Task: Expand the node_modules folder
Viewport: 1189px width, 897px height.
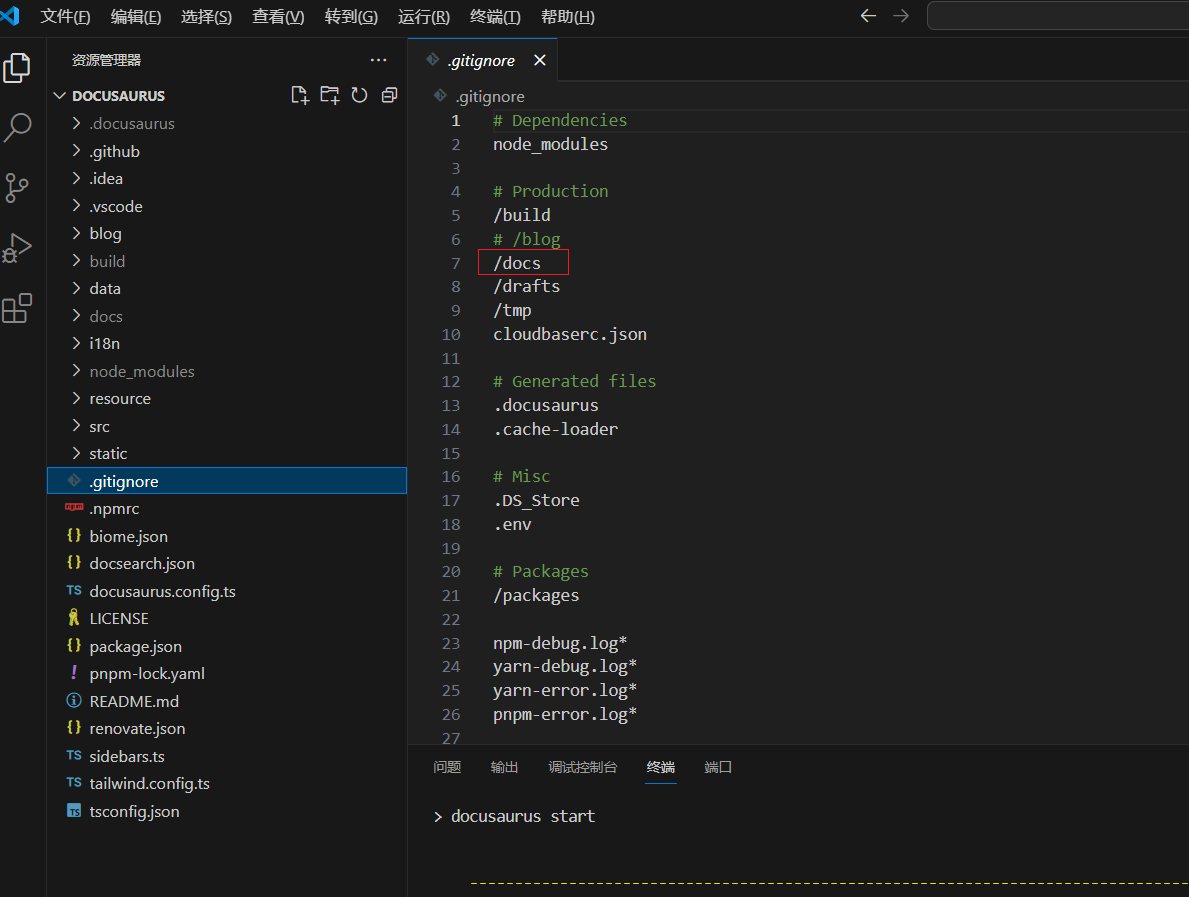Action: [x=76, y=371]
